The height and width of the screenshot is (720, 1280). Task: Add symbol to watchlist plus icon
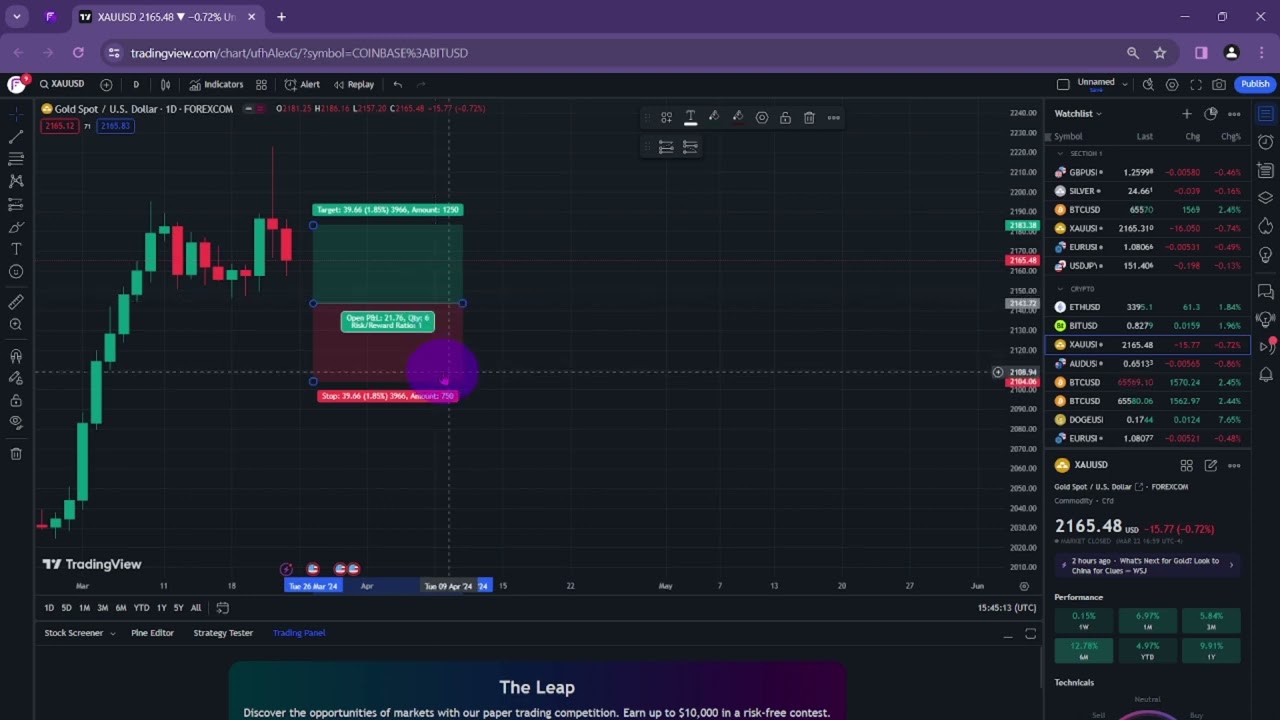1186,114
